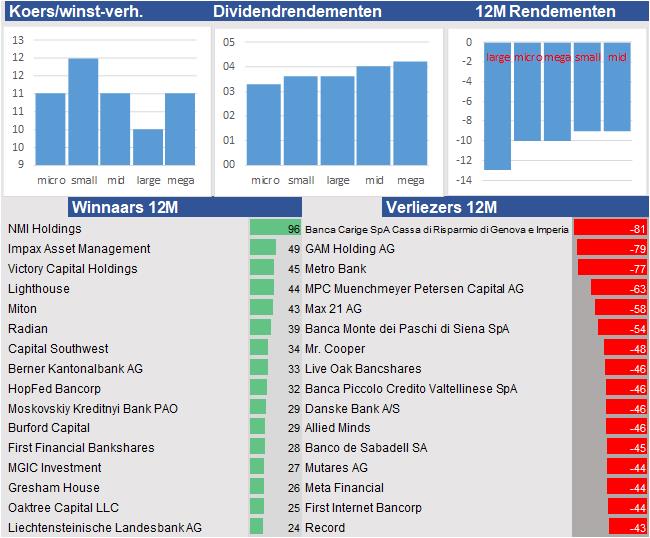Select NMI Holdings in the winners list

[46, 229]
